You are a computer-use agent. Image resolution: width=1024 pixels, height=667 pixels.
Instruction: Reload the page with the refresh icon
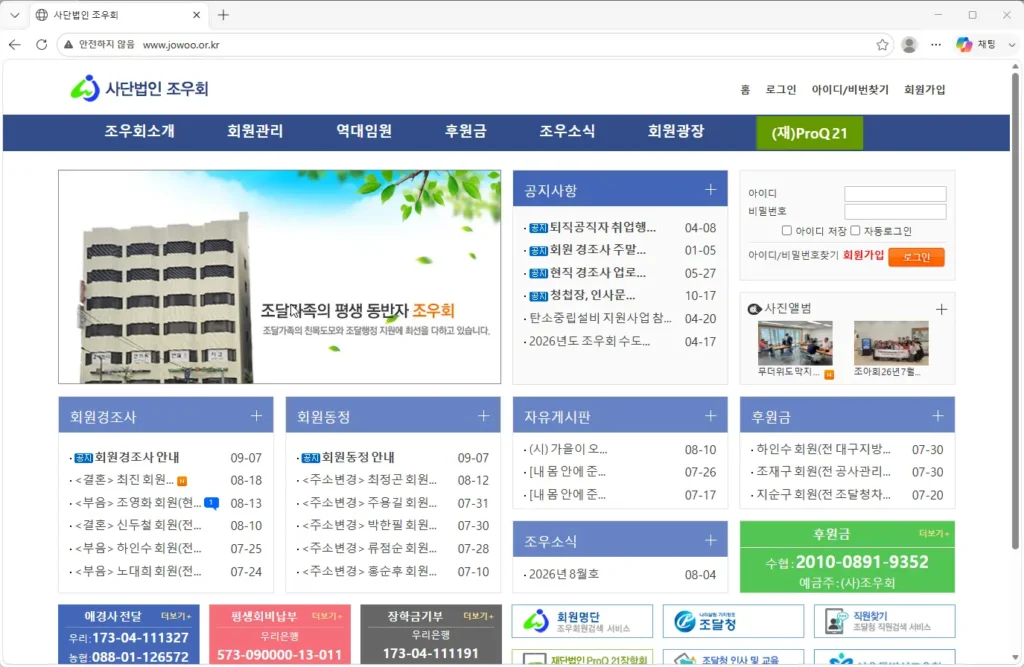(41, 44)
